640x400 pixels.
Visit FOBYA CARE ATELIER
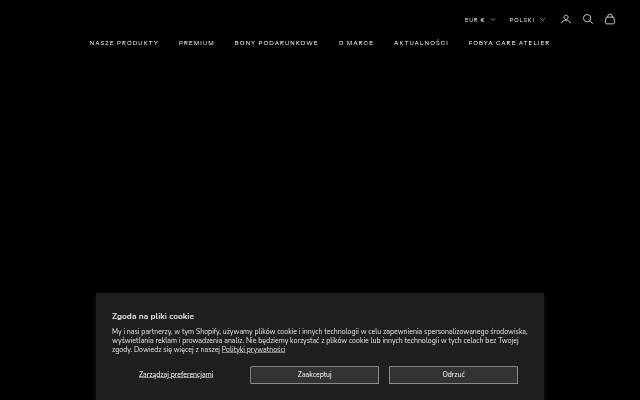click(x=509, y=43)
